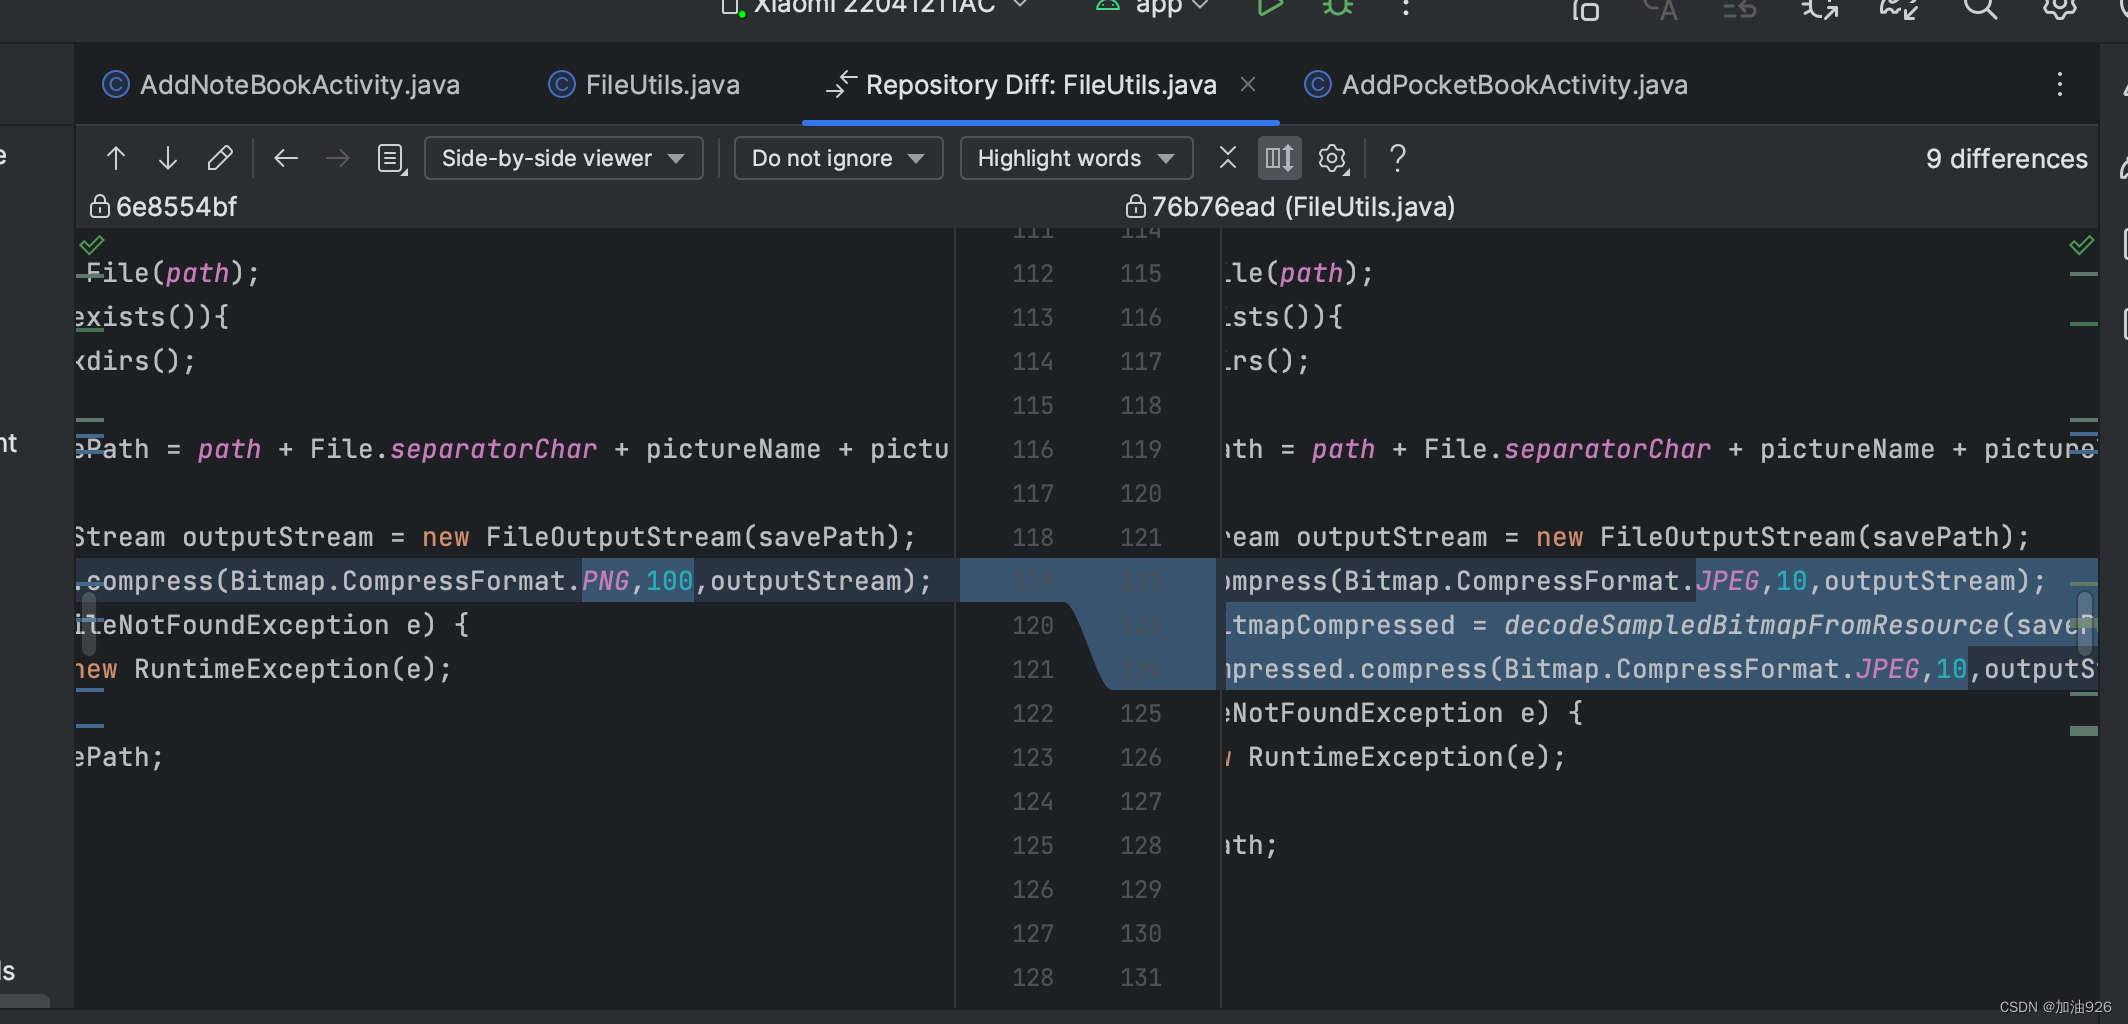
Task: Jump to next difference with down arrow
Action: coord(167,157)
